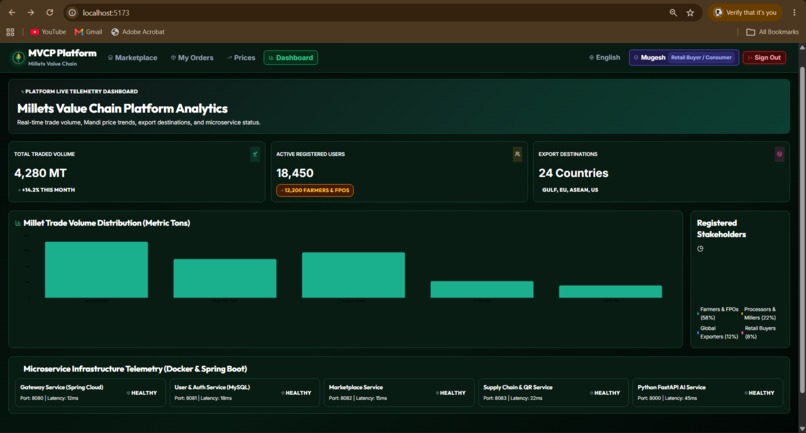Open the Gmail bookmark
Screen dimensions: 806x433
(x=88, y=32)
